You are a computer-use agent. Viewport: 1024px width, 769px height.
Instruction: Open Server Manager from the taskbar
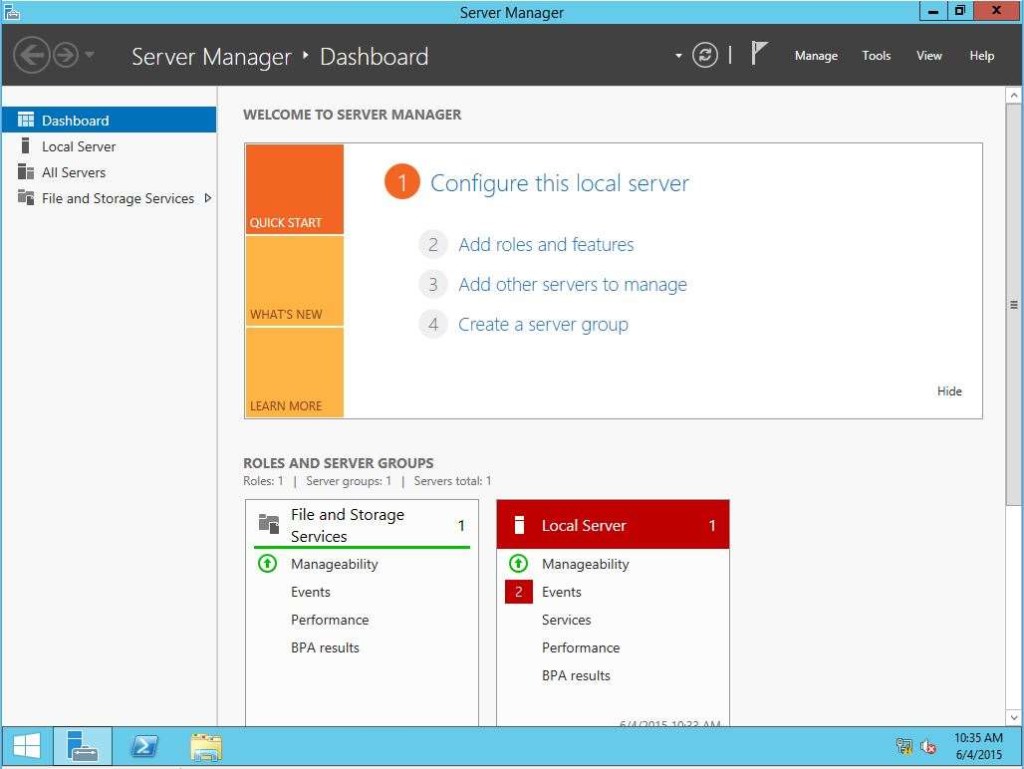click(x=82, y=746)
